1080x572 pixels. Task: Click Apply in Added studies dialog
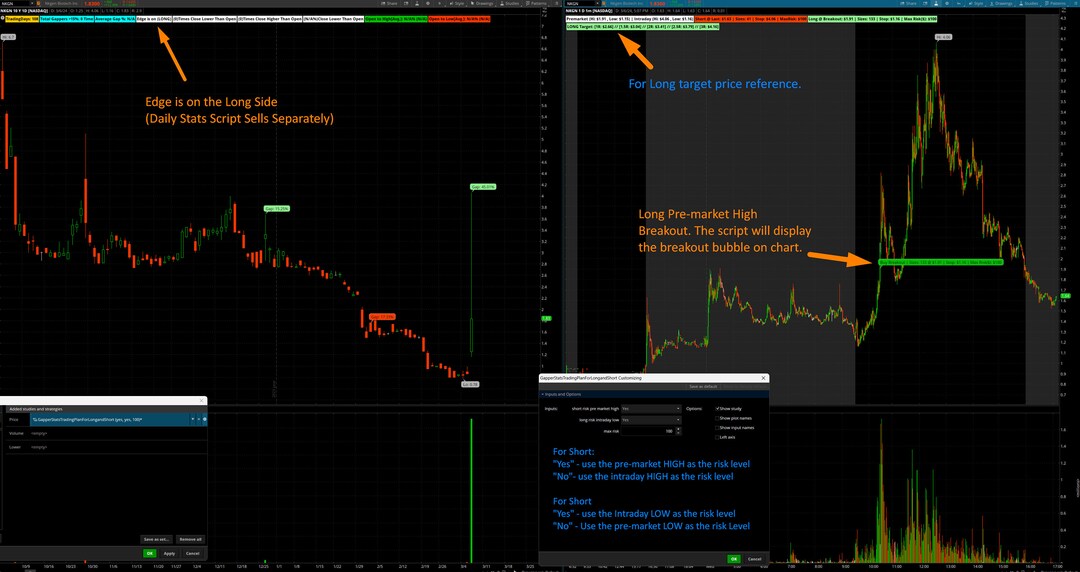(169, 553)
